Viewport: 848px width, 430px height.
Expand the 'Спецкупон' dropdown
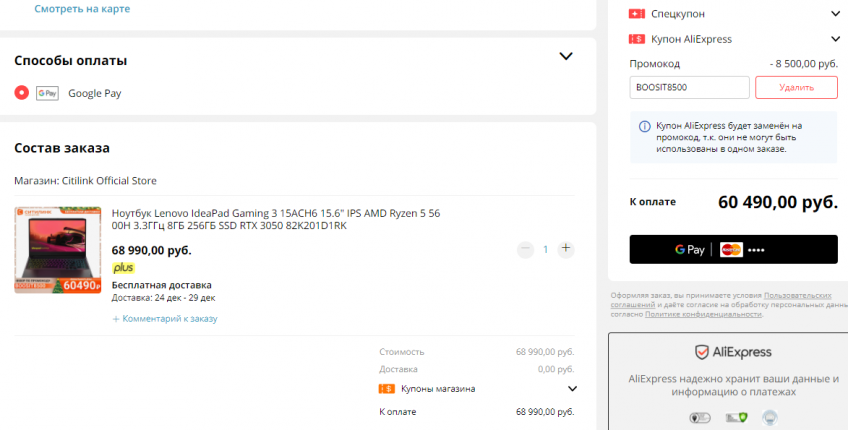[x=835, y=14]
